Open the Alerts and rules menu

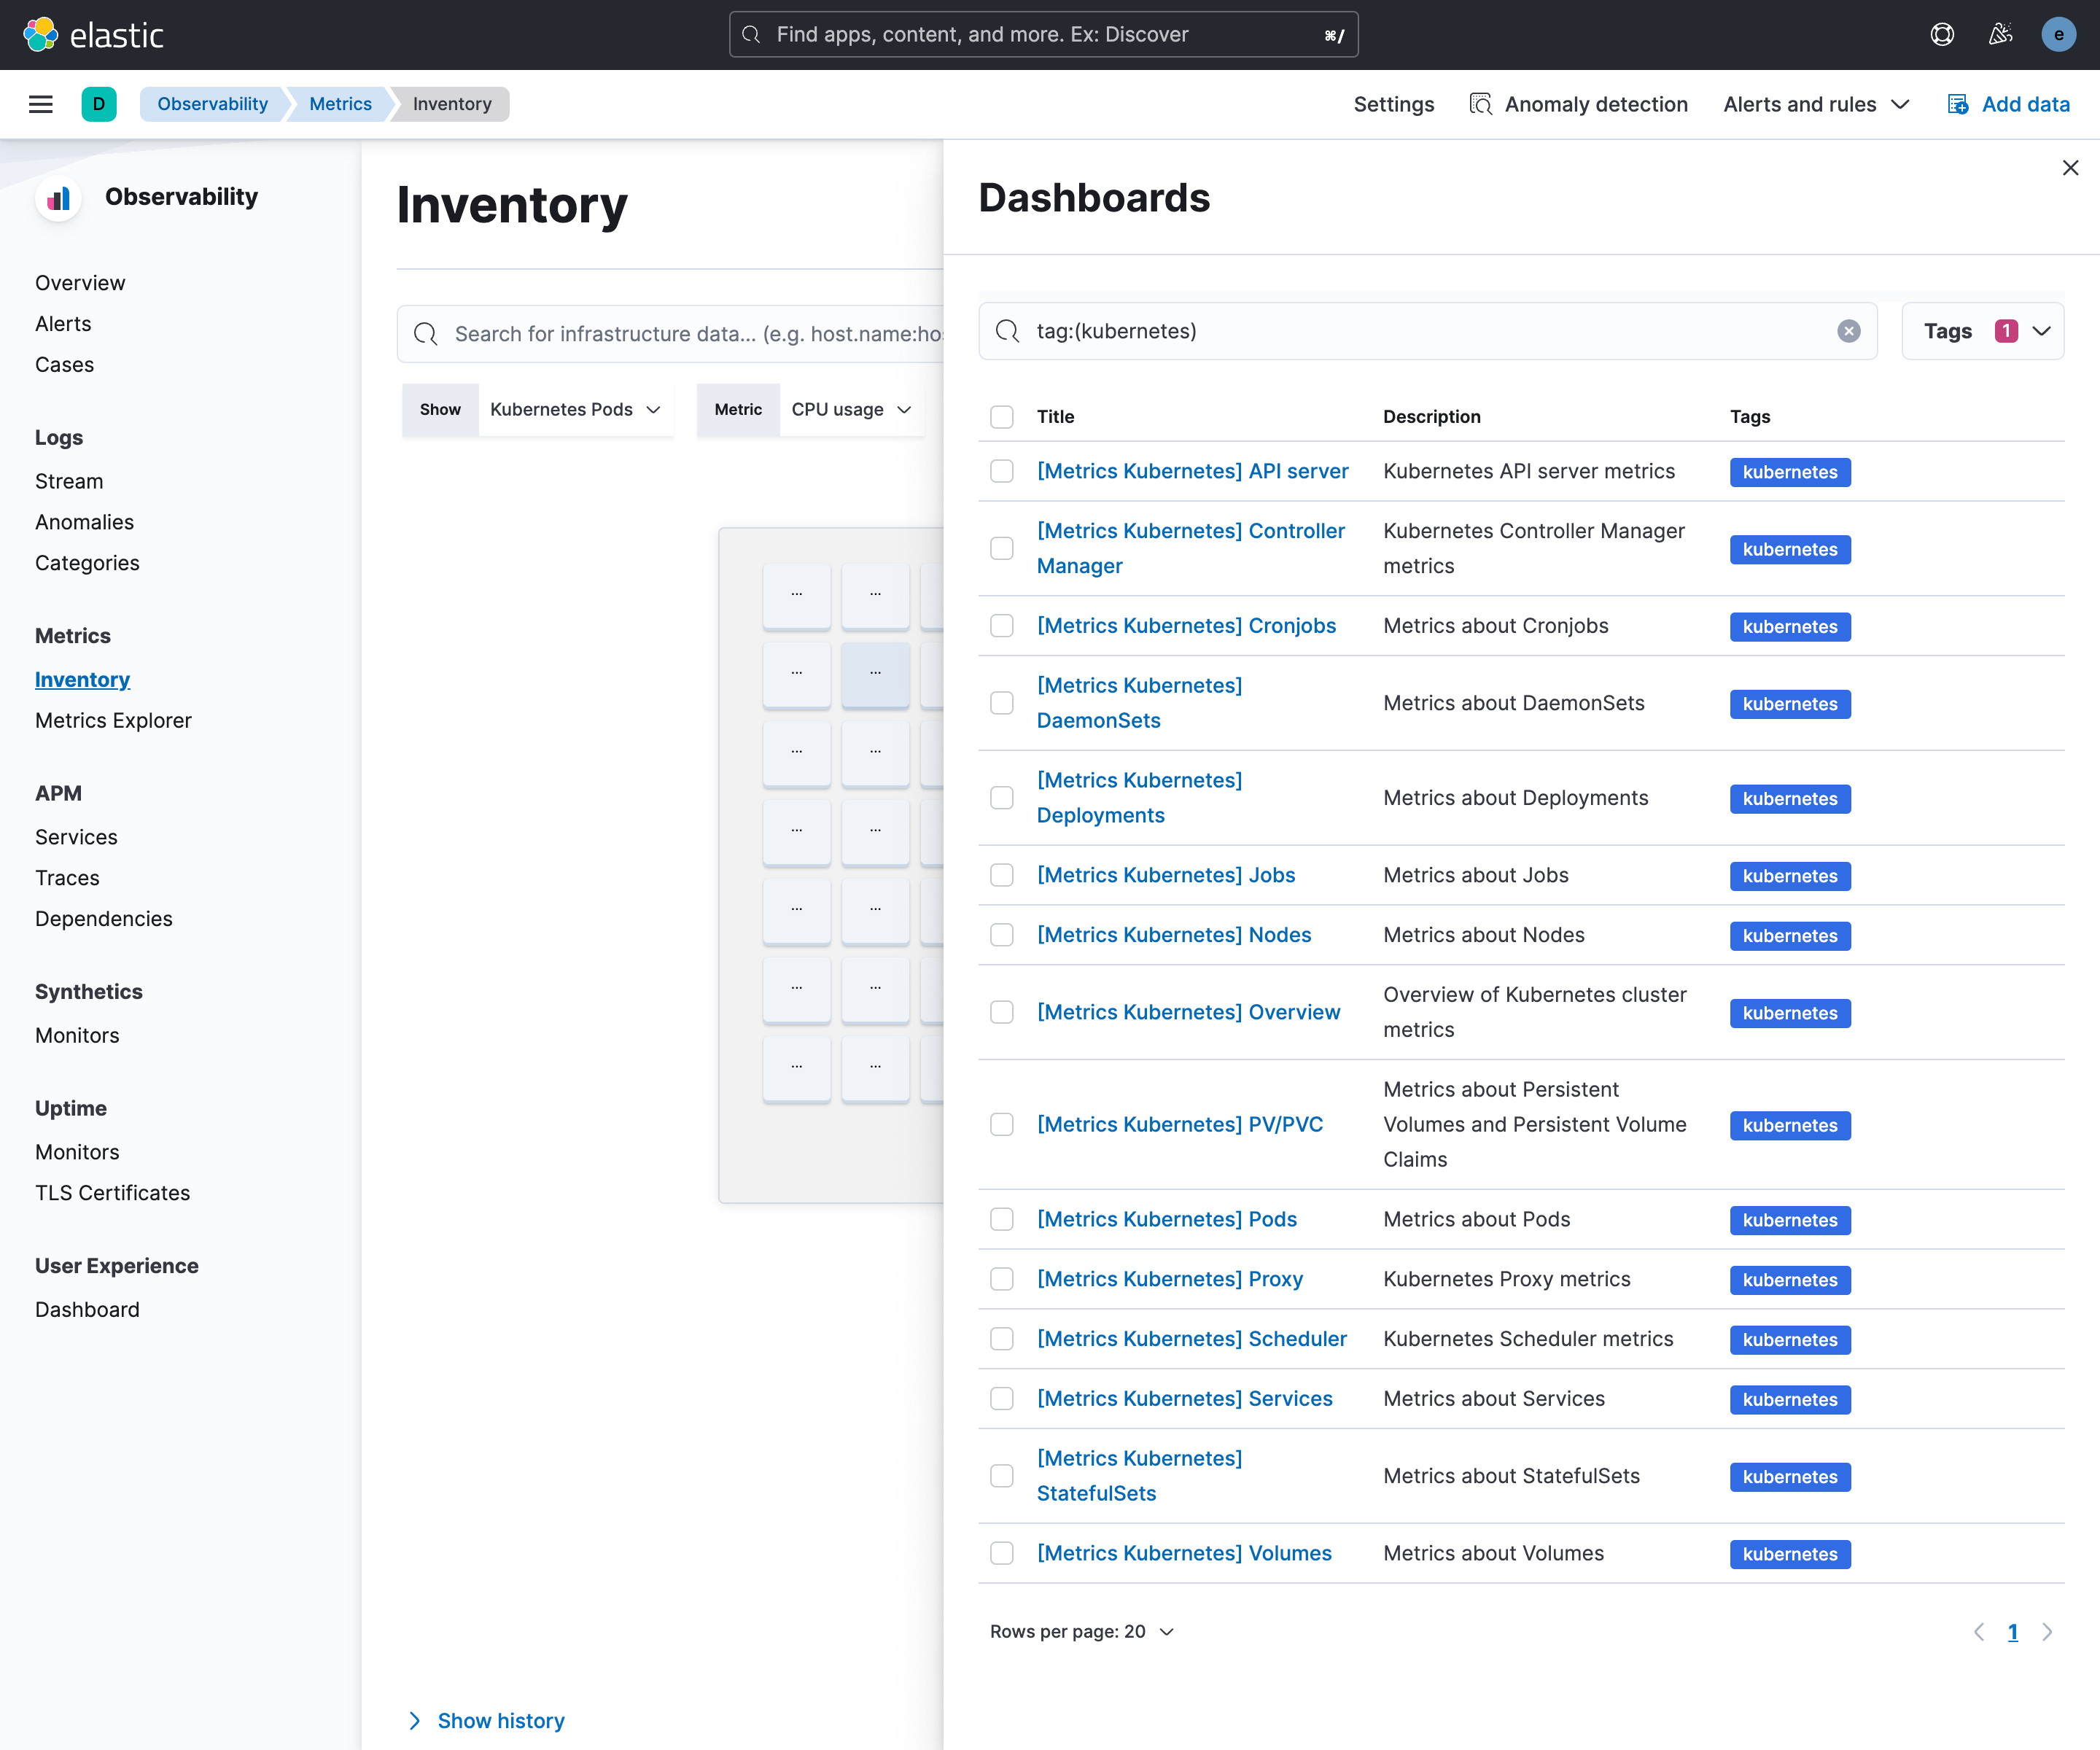[1814, 104]
